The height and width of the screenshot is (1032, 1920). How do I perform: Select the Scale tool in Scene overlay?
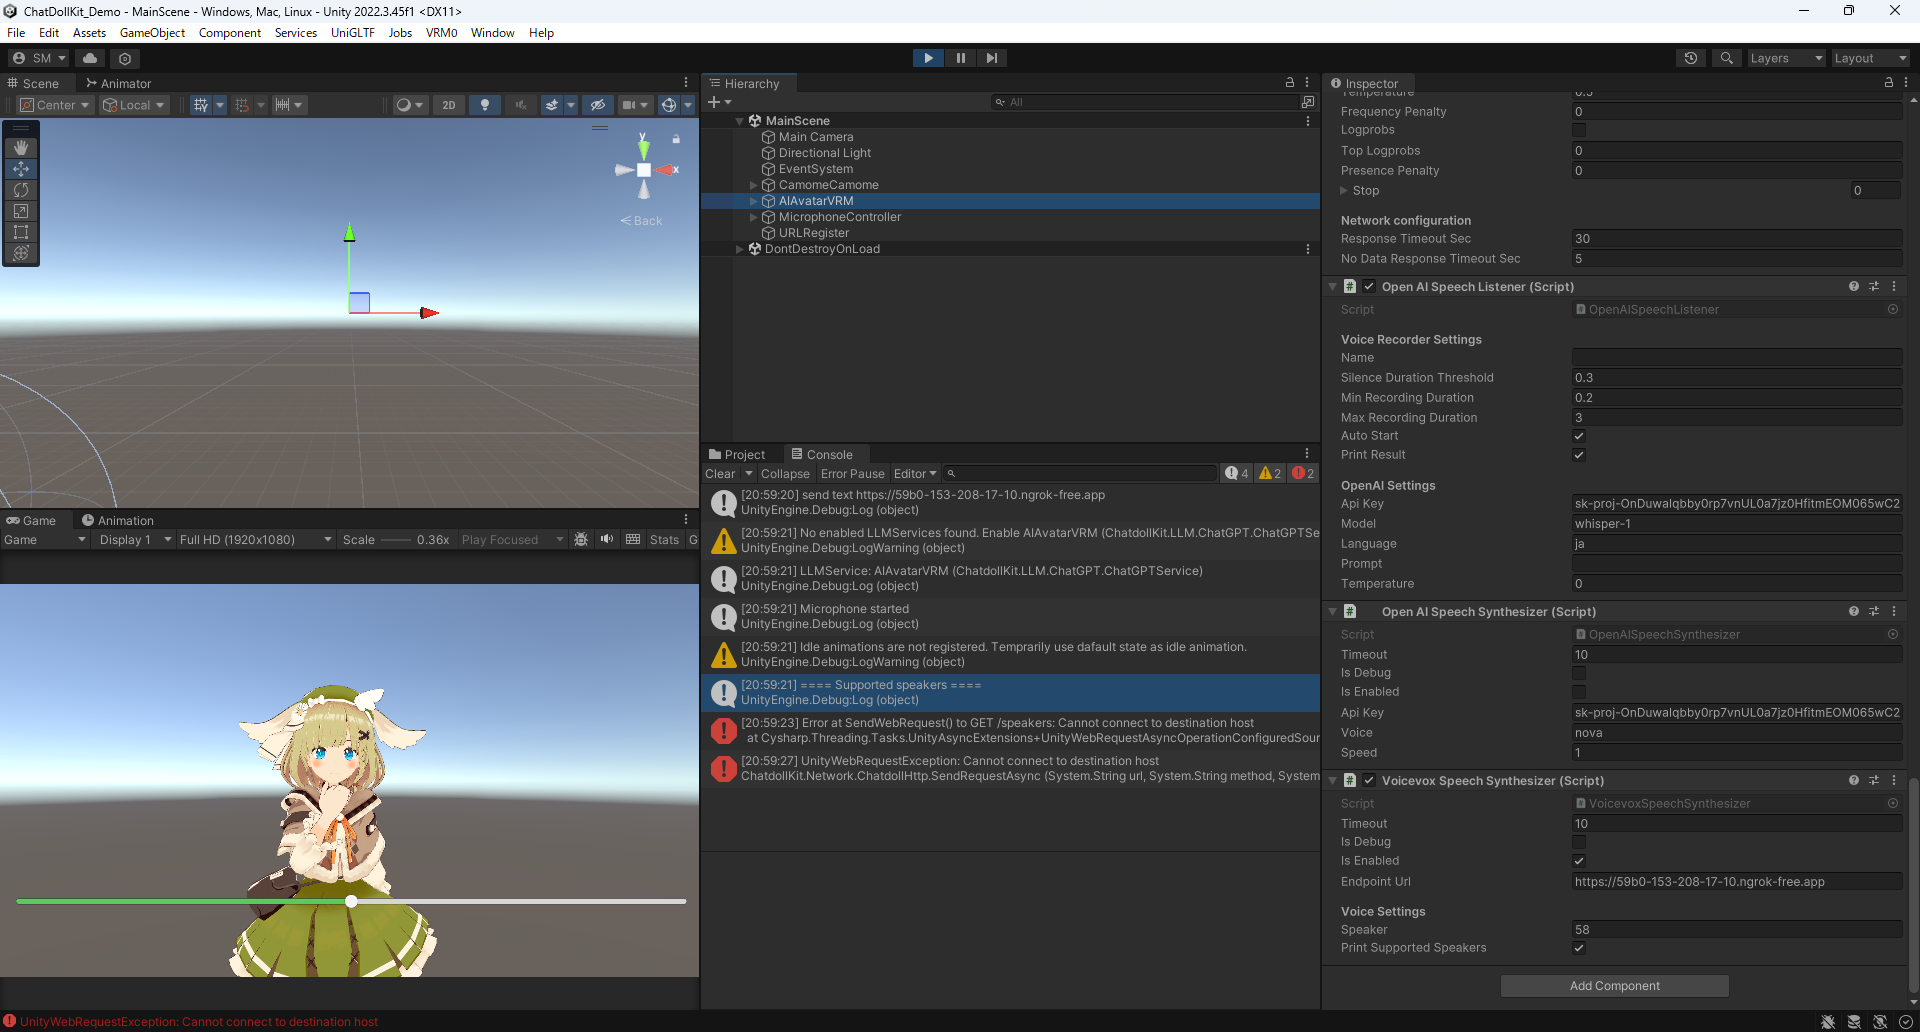[21, 211]
